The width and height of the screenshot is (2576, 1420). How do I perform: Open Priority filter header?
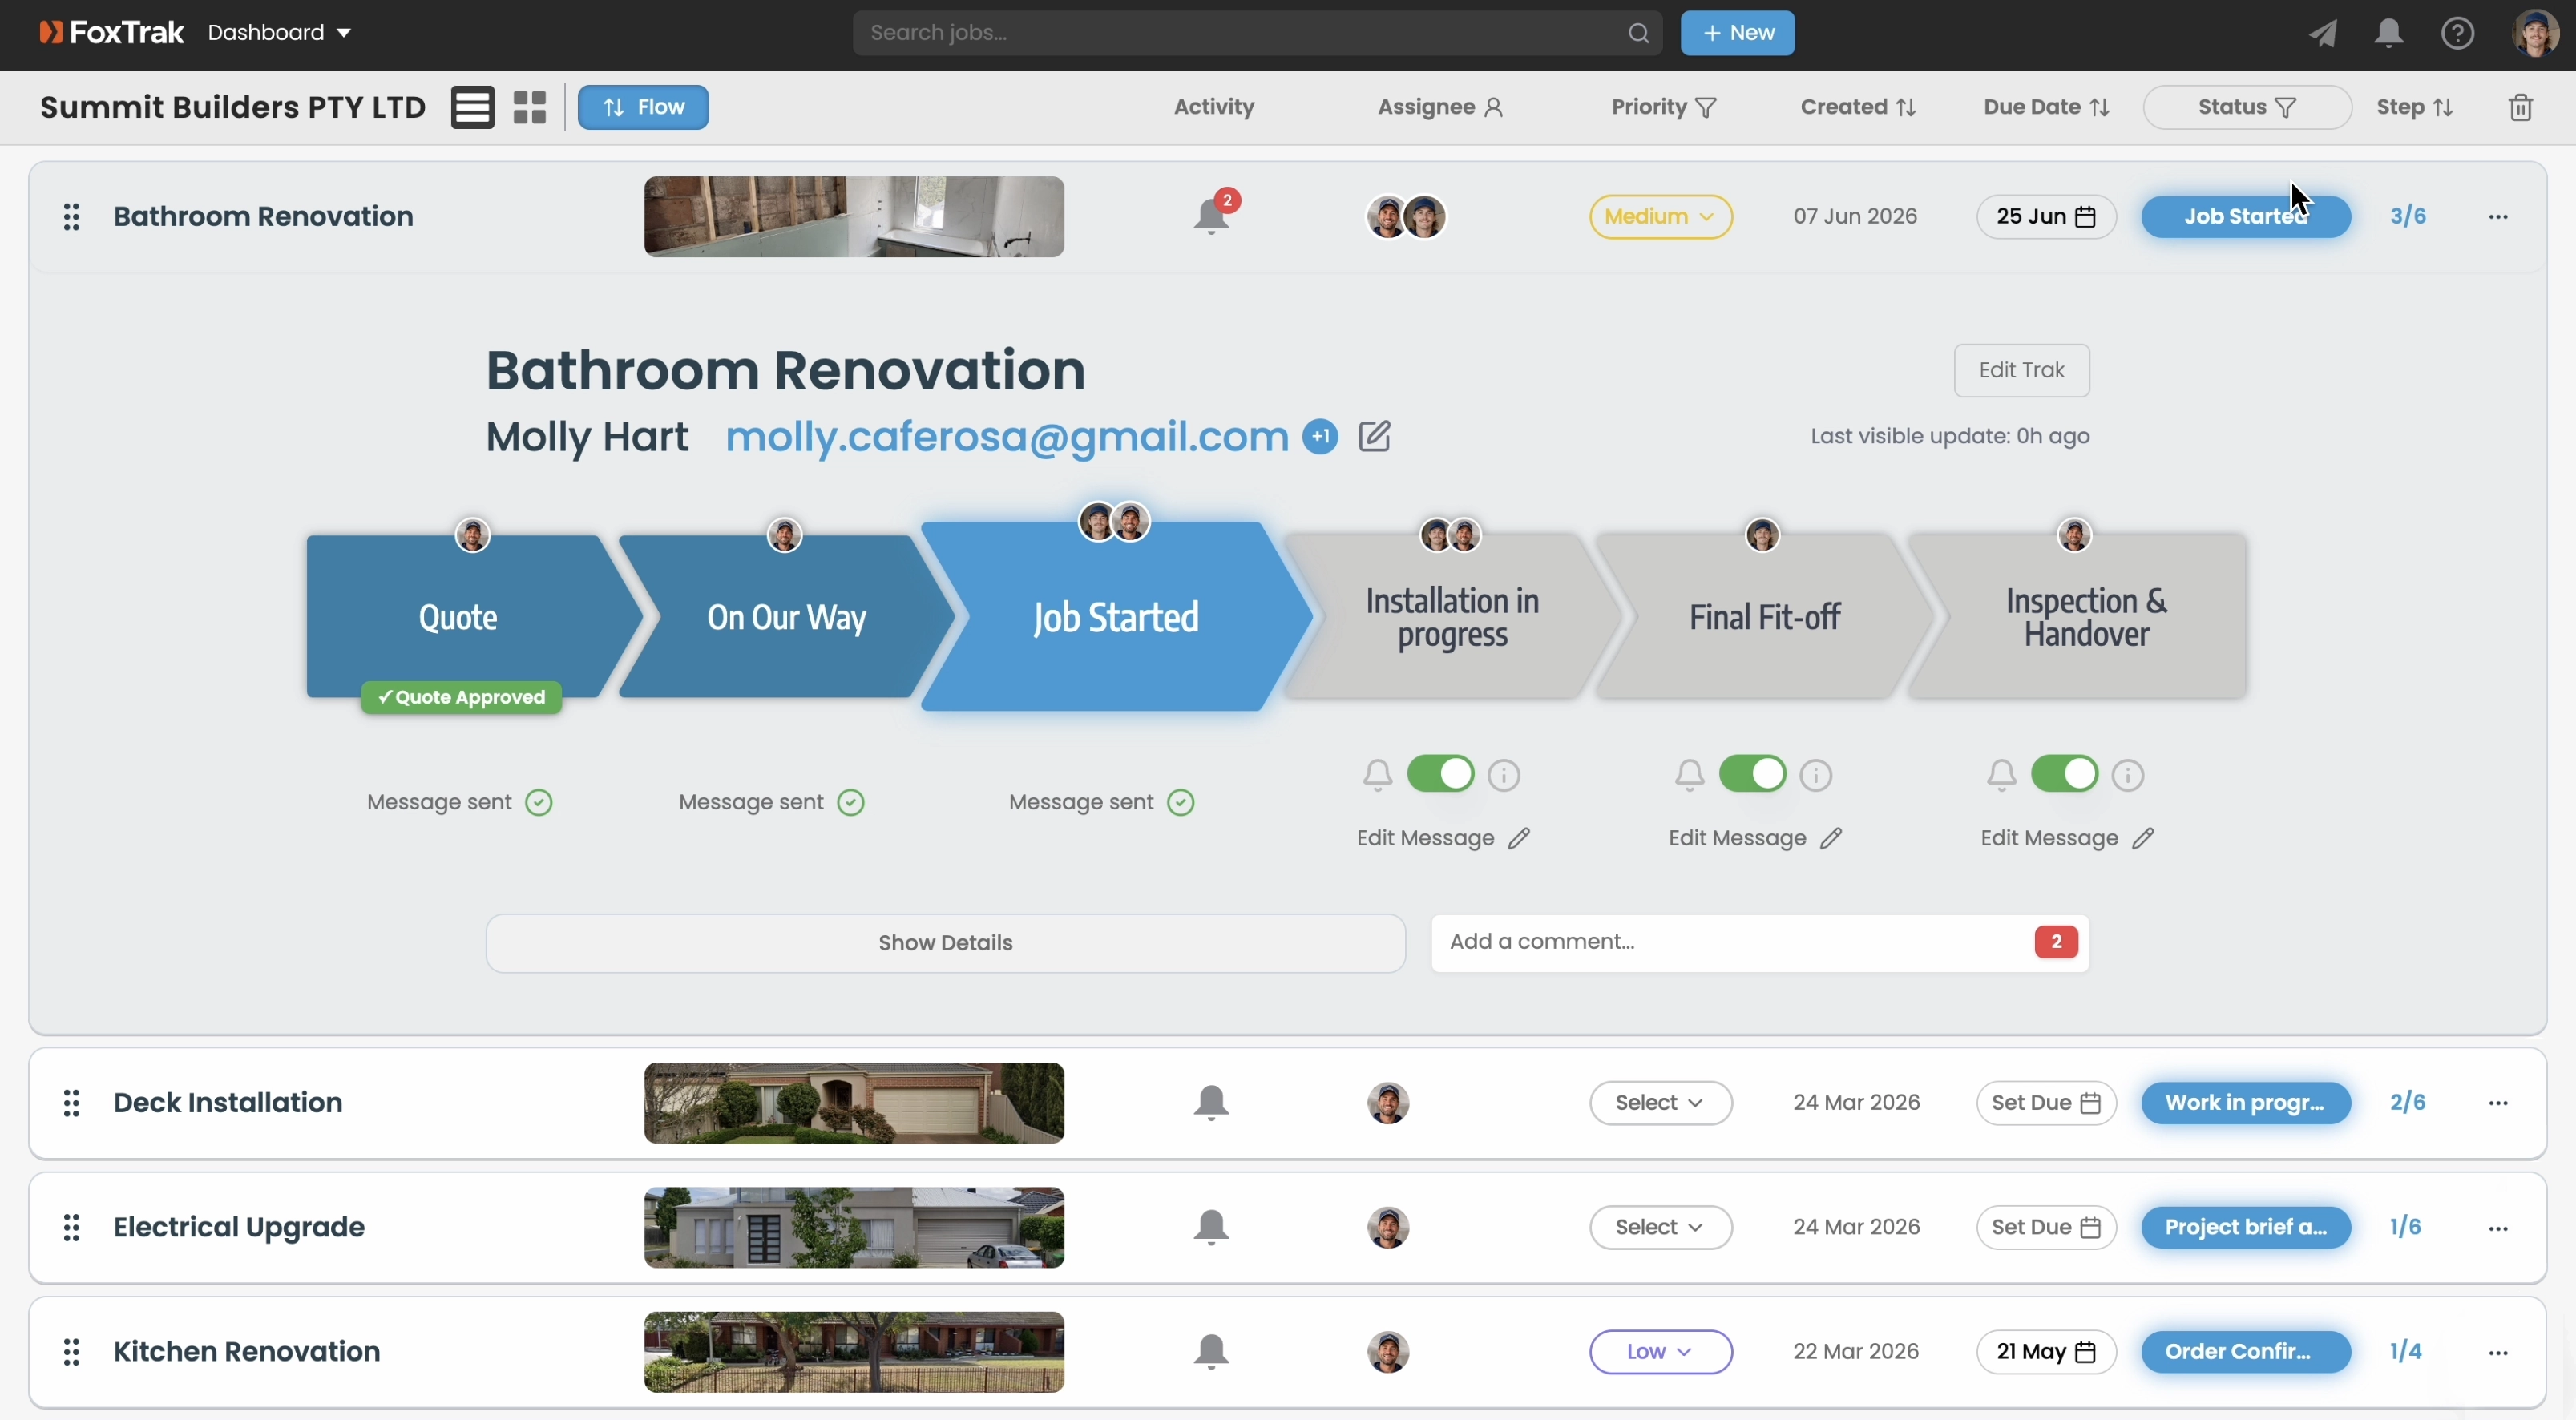point(1663,107)
